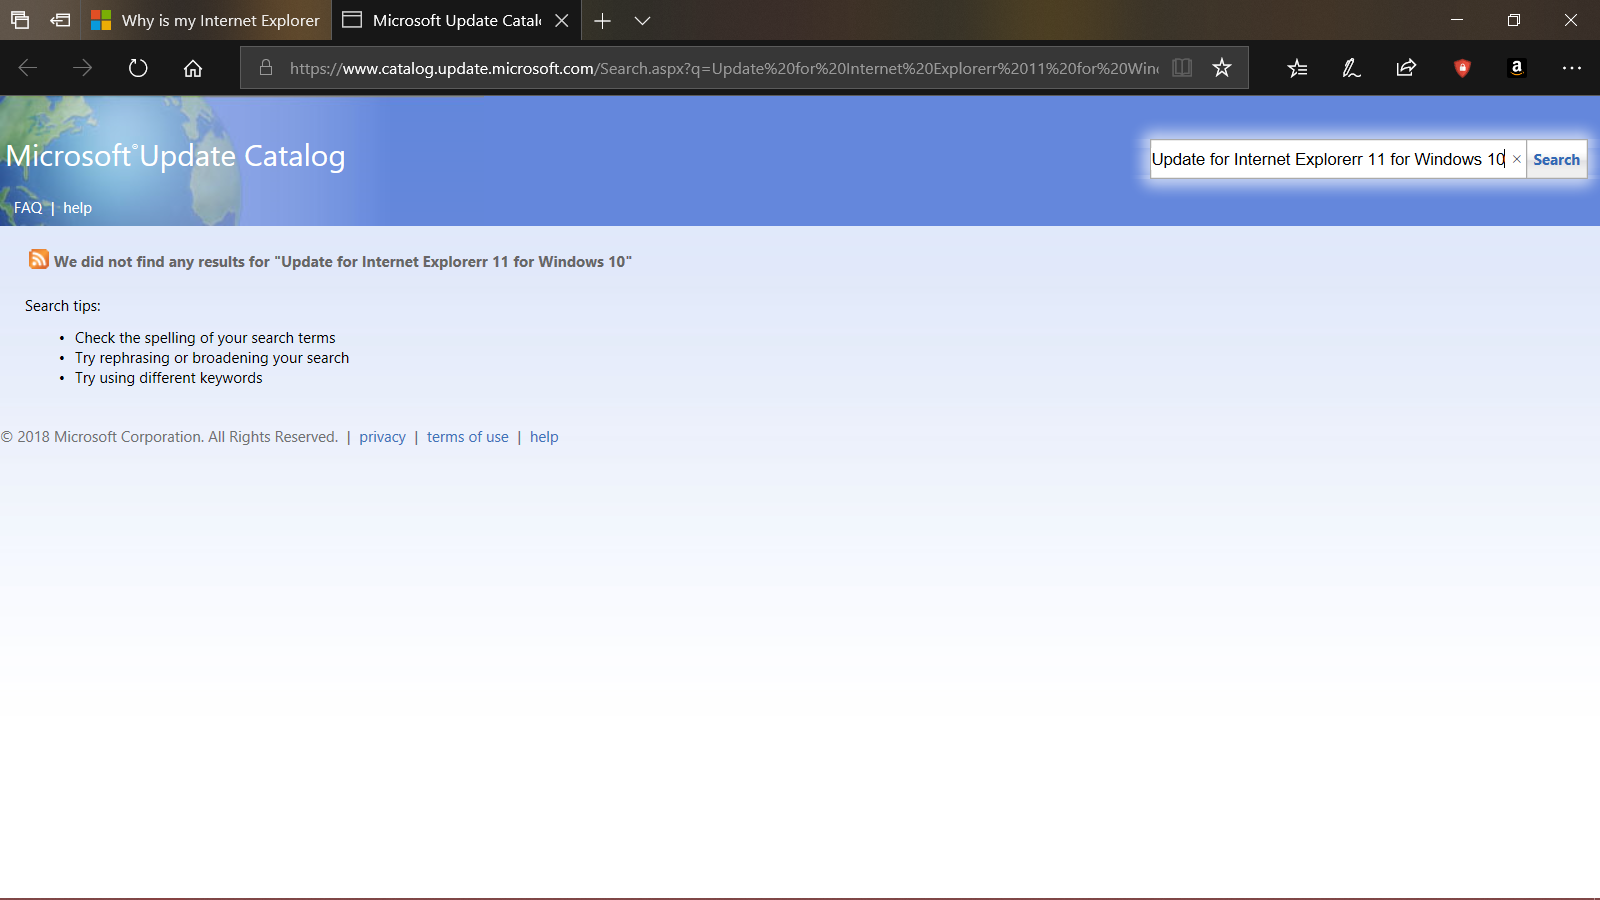Click the browser address bar URL
Viewport: 1600px width, 900px height.
click(724, 68)
